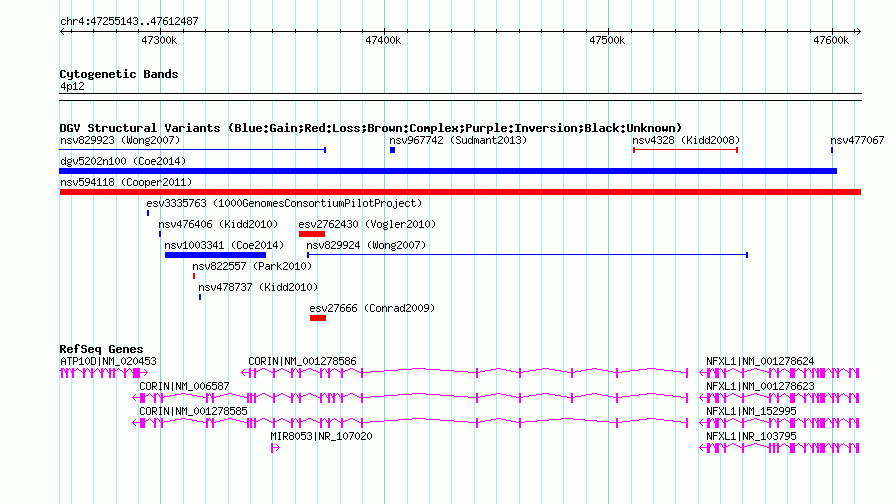
Task: Select the nsv829924 (Wong2007) blue line
Action: pos(527,255)
